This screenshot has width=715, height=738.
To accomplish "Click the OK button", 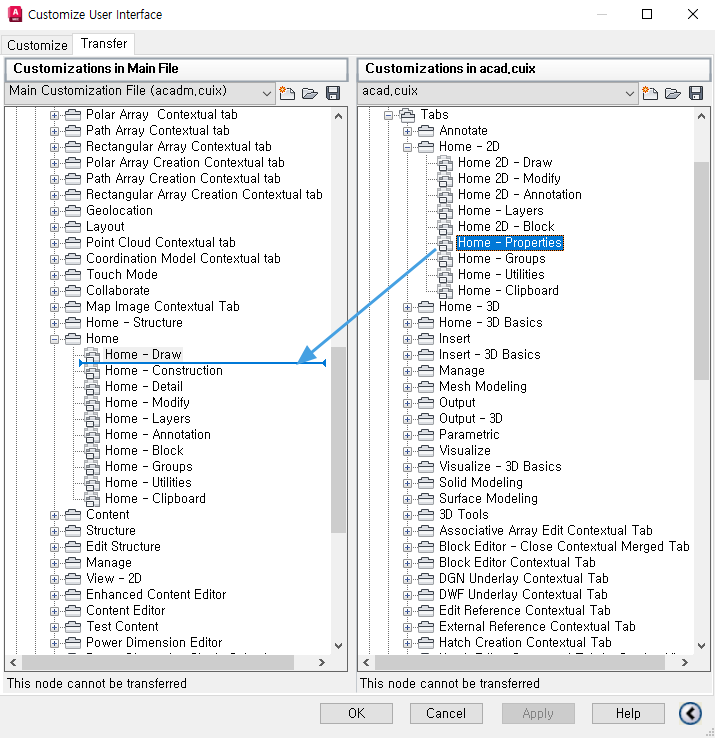I will (356, 713).
